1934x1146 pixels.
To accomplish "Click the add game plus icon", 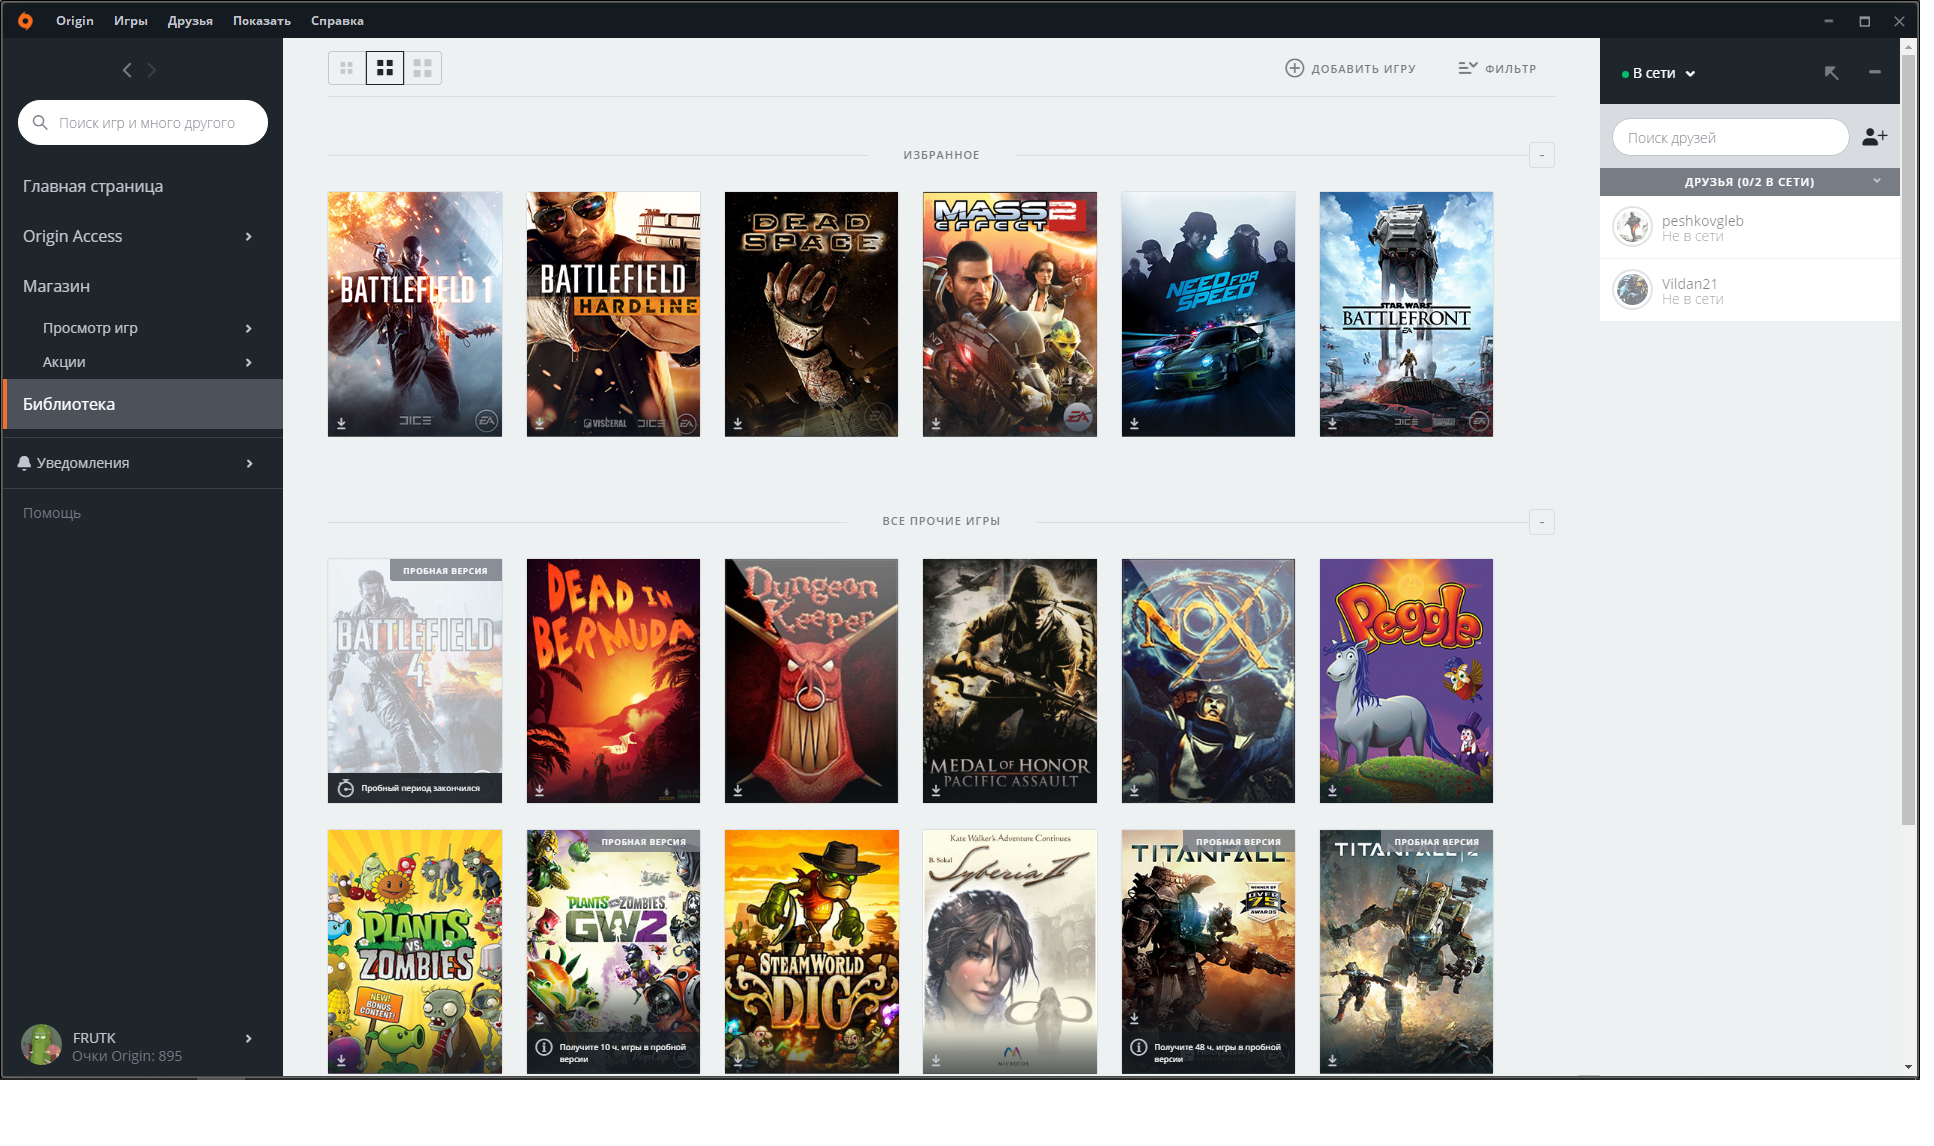I will 1294,68.
